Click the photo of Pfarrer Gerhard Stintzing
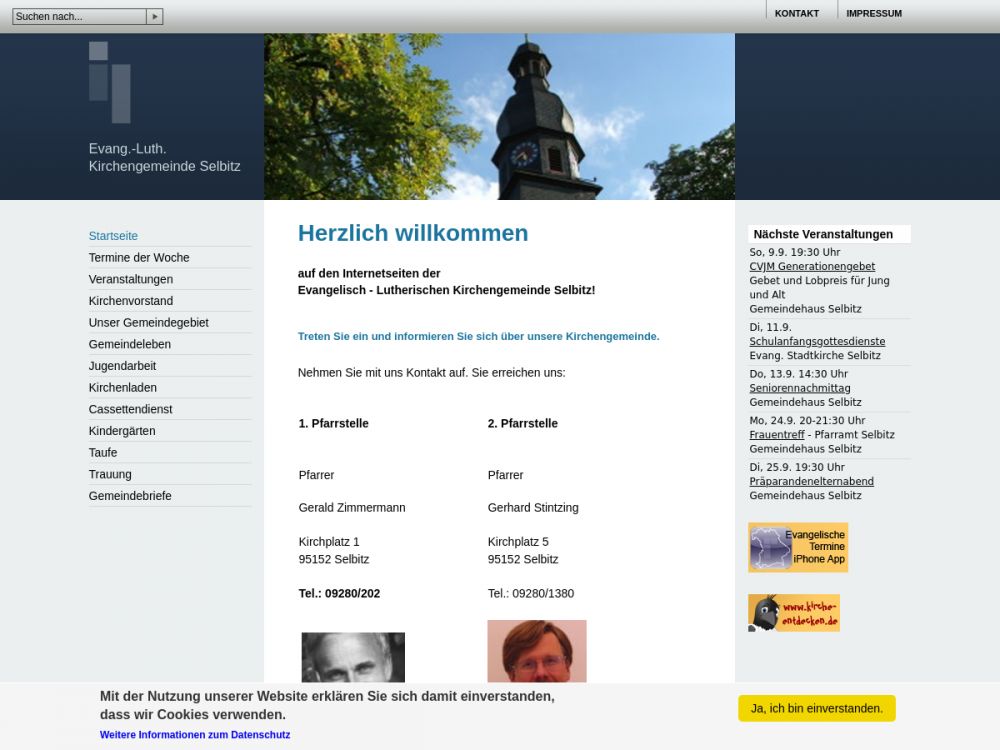 coord(537,652)
